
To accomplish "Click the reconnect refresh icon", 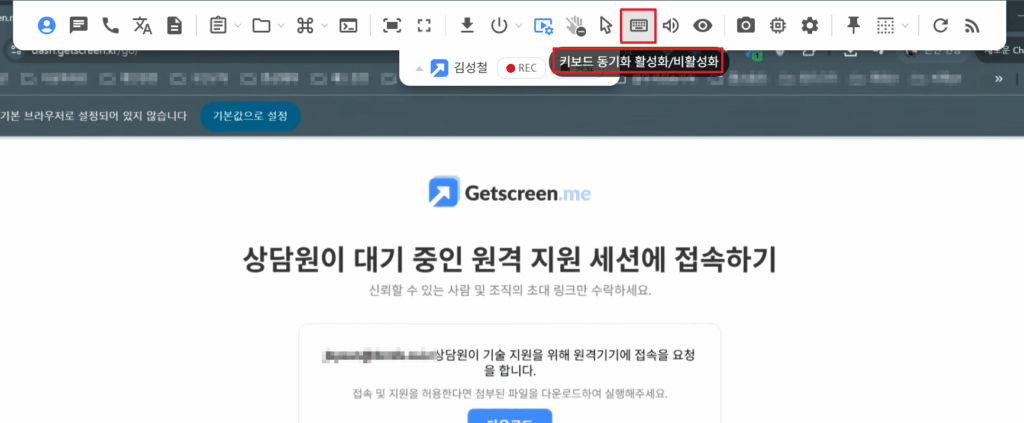I will pyautogui.click(x=940, y=25).
